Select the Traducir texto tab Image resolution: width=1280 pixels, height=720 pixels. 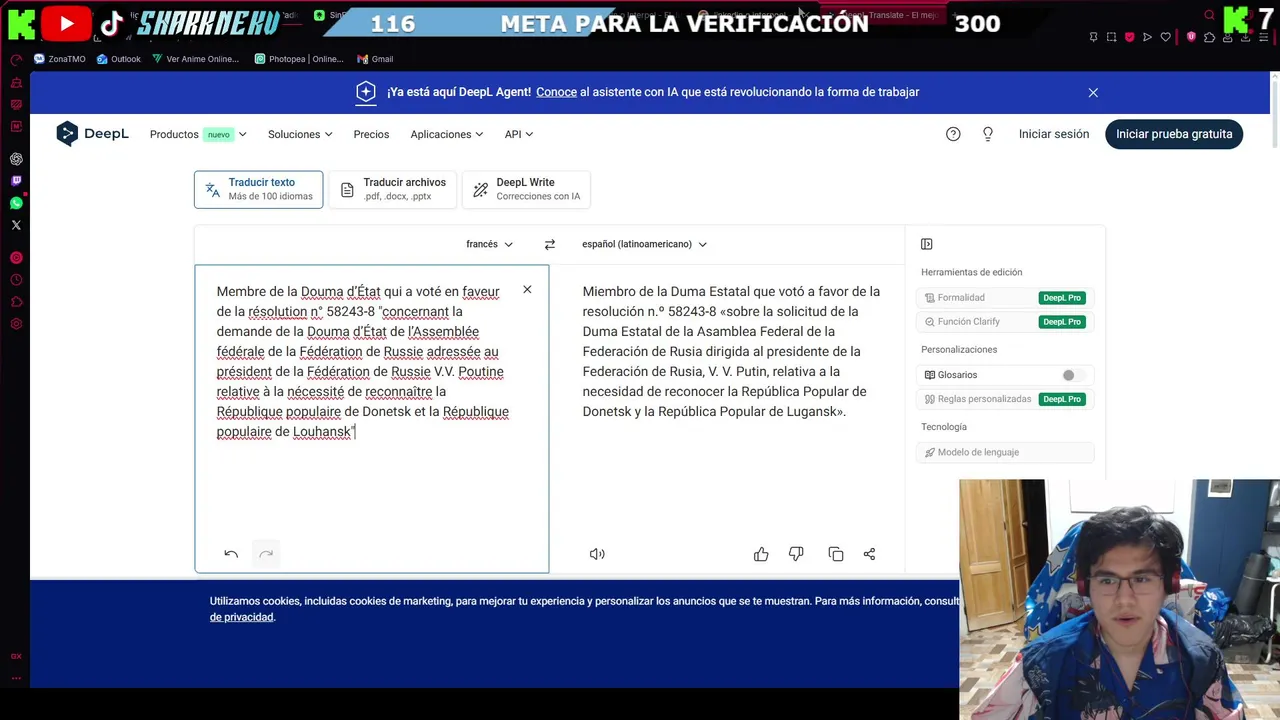click(259, 189)
